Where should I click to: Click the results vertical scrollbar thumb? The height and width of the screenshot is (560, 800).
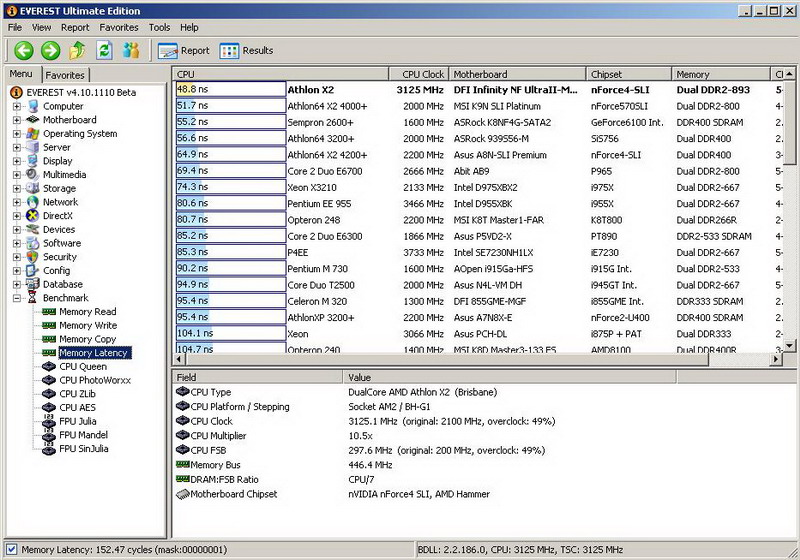[789, 122]
